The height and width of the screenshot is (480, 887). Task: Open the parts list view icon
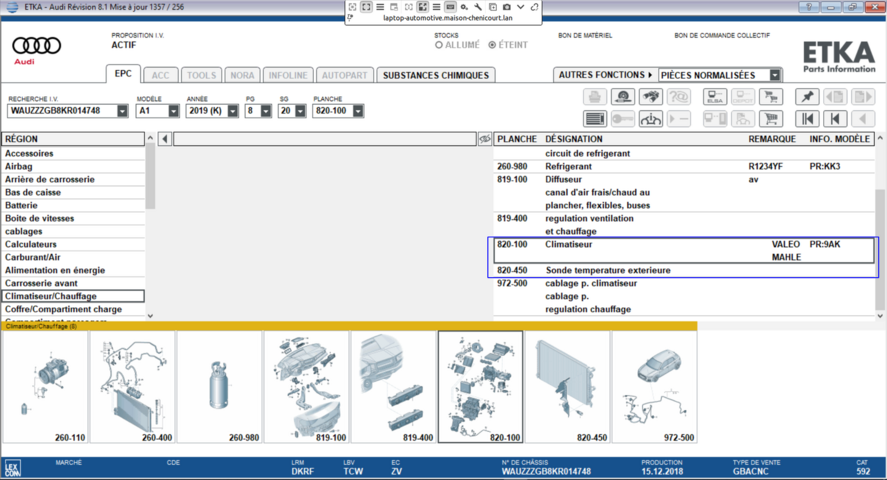(595, 119)
